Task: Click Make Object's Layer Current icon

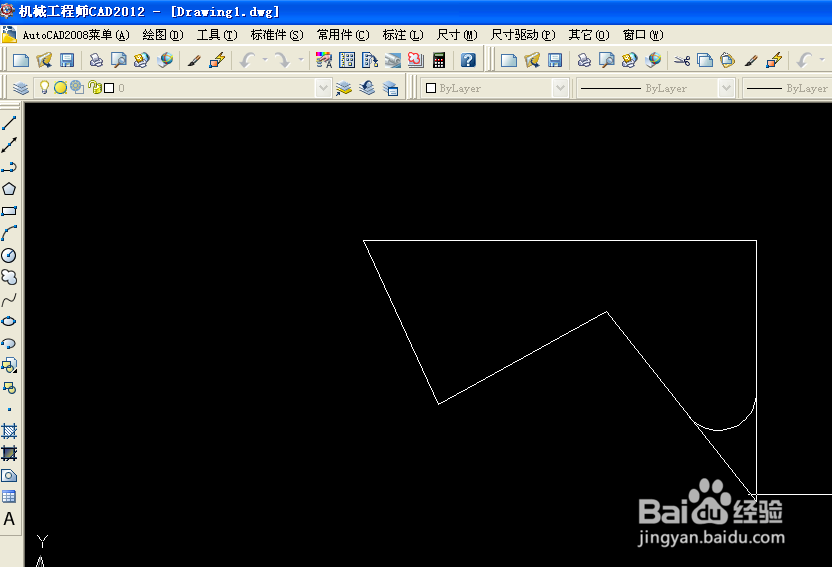Action: click(x=344, y=88)
